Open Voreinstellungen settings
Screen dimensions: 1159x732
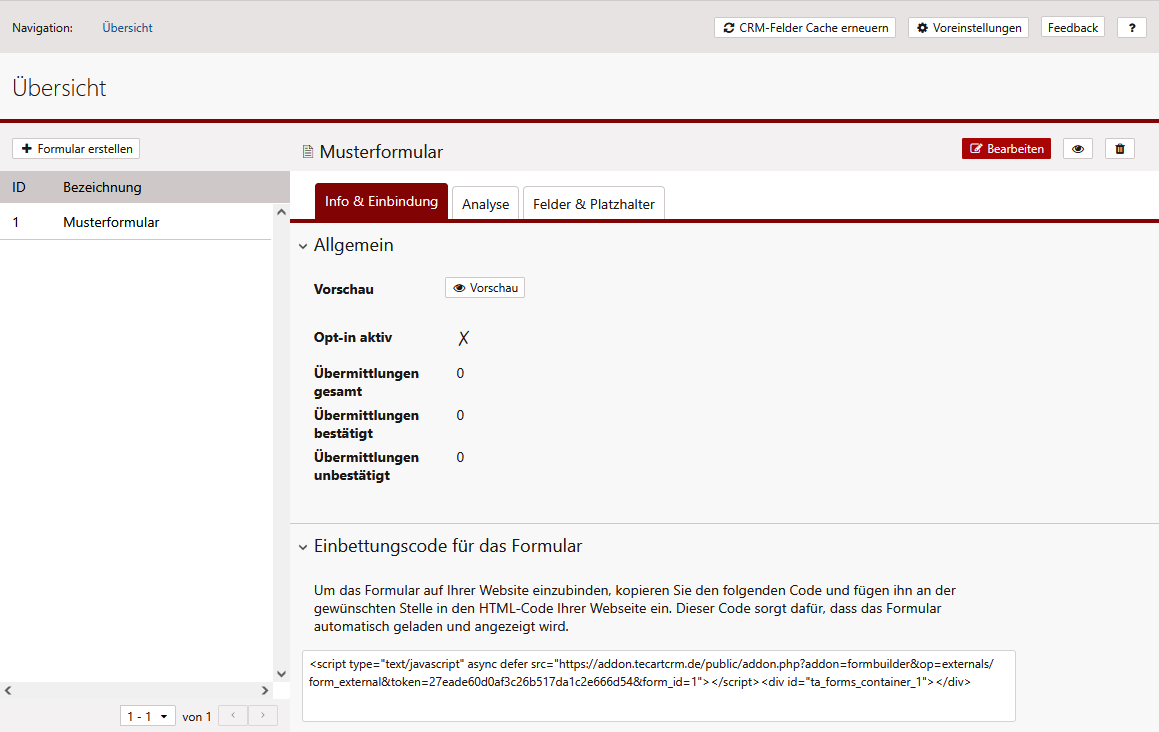pos(968,28)
